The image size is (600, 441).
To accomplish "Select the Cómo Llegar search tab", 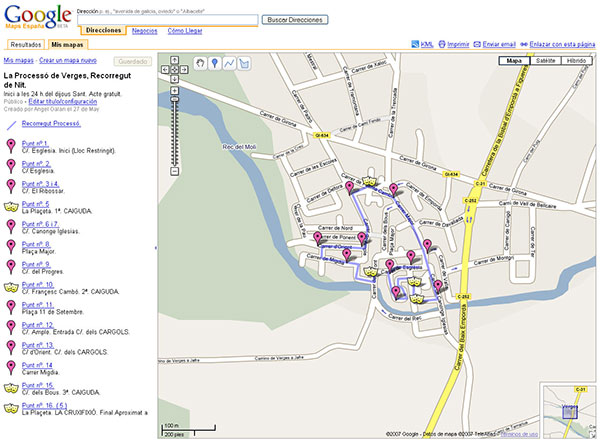I will (185, 31).
